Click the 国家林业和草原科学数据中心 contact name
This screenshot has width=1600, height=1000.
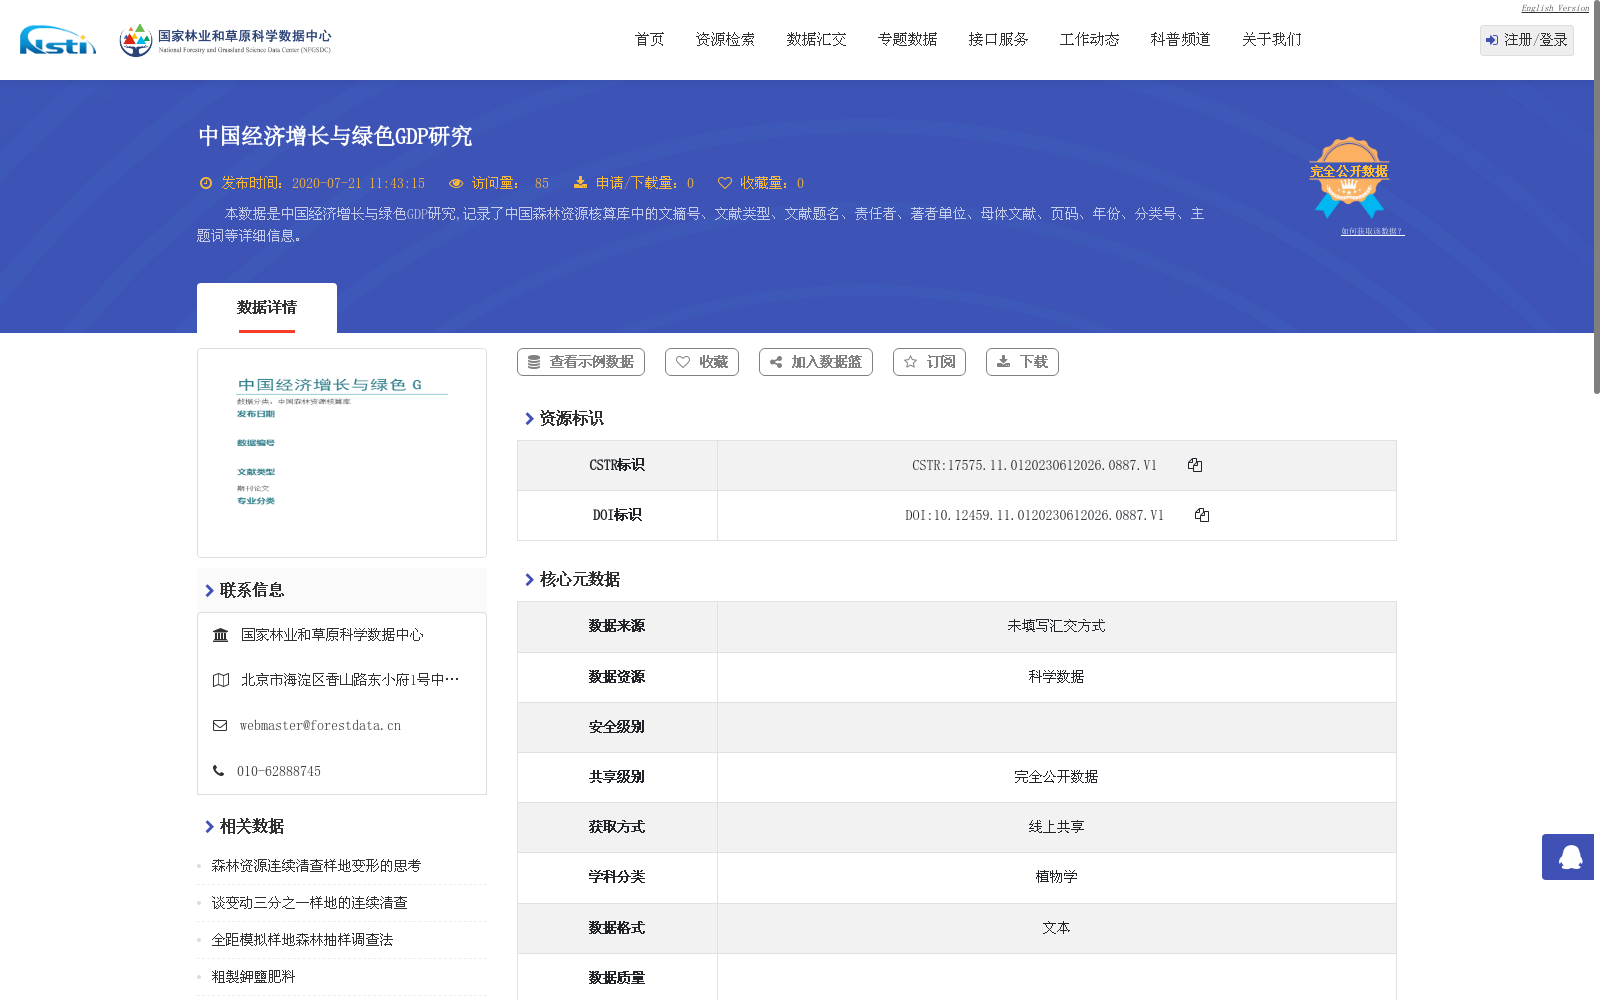(x=332, y=635)
